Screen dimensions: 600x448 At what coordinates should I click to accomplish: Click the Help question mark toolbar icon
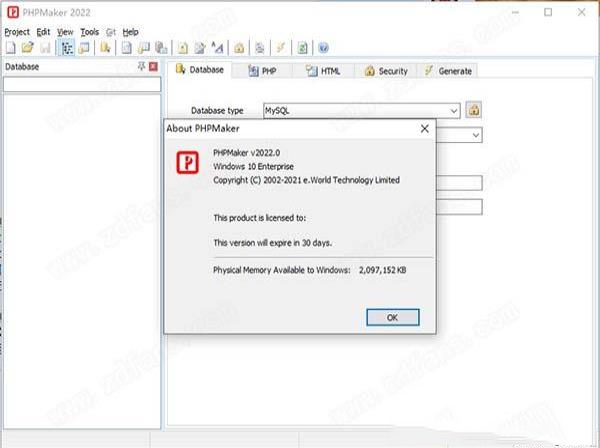(x=324, y=47)
